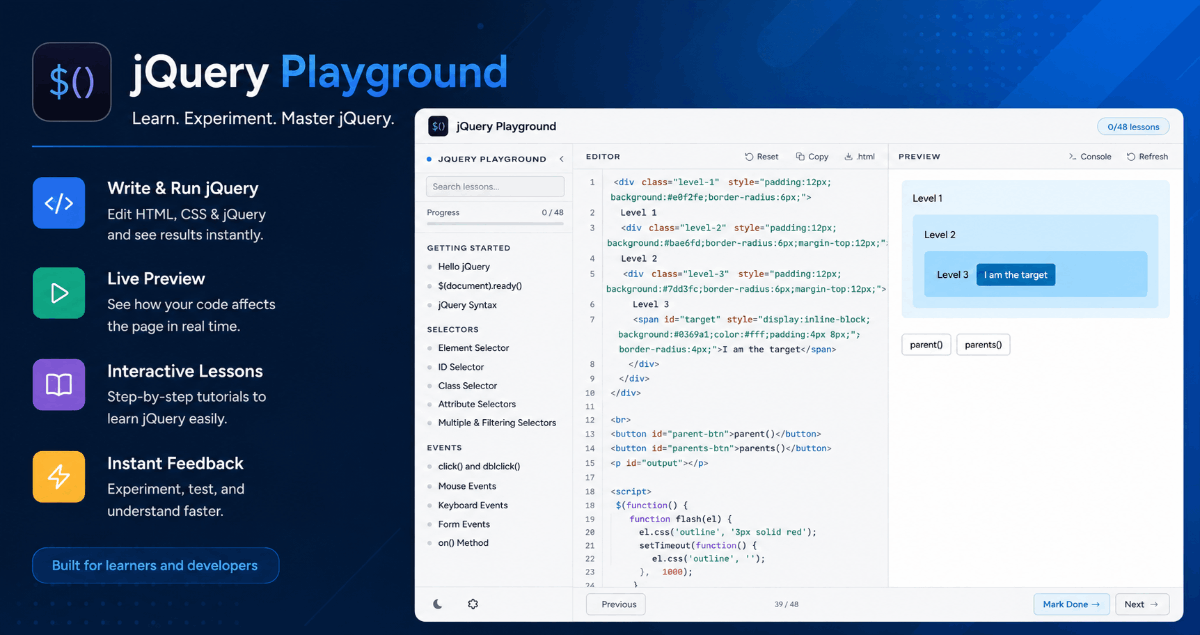Click the blue code brackets feature icon
1200x635 pixels.
[x=59, y=203]
